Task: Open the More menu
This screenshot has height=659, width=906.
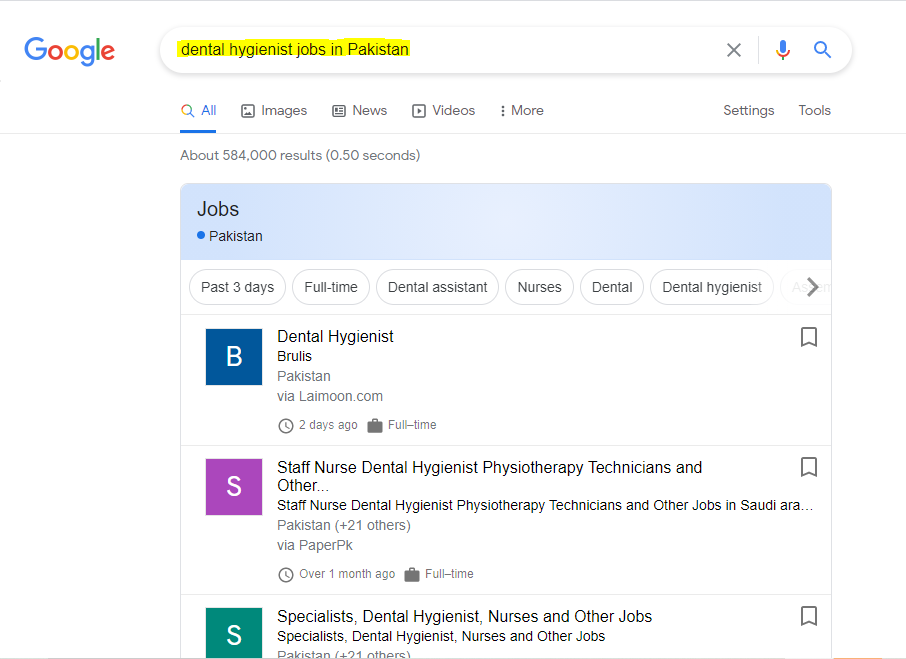Action: coord(522,110)
